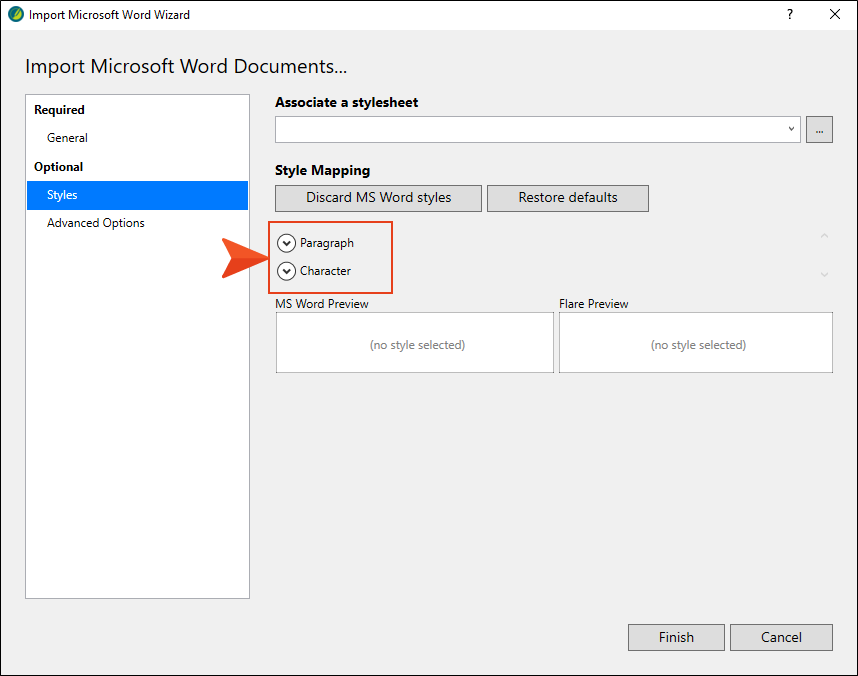
Task: Cancel the import wizard
Action: click(x=781, y=637)
